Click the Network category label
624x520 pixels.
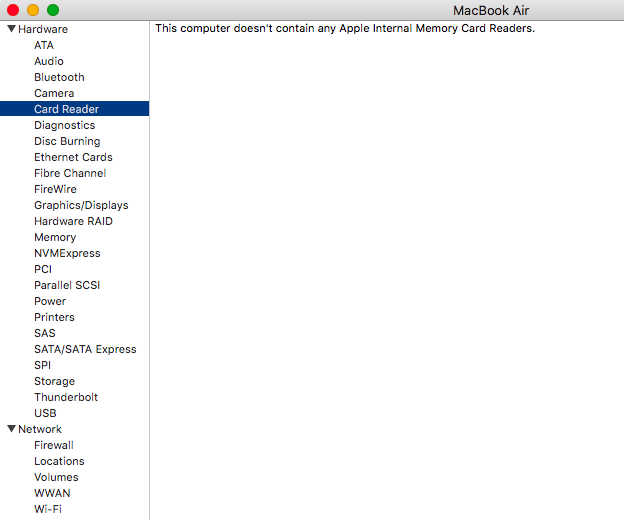(40, 429)
